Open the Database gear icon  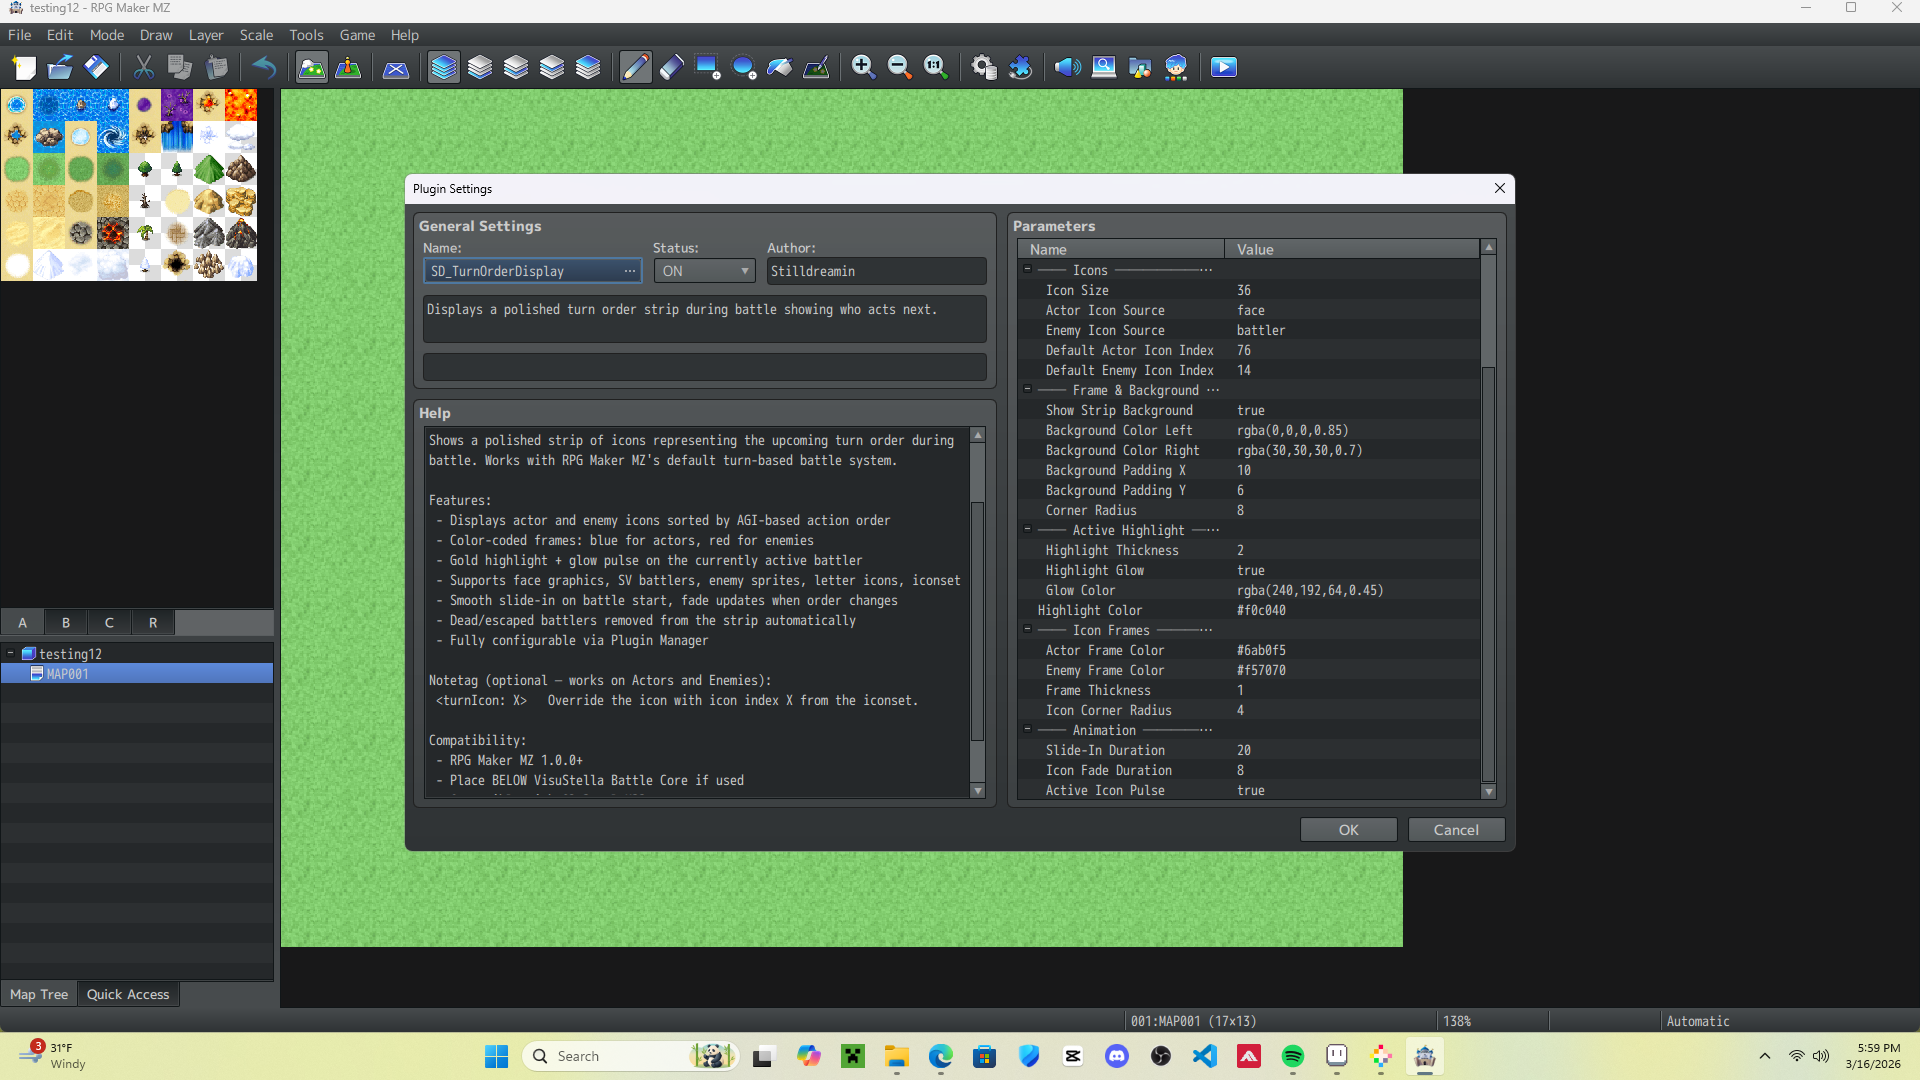click(x=984, y=68)
